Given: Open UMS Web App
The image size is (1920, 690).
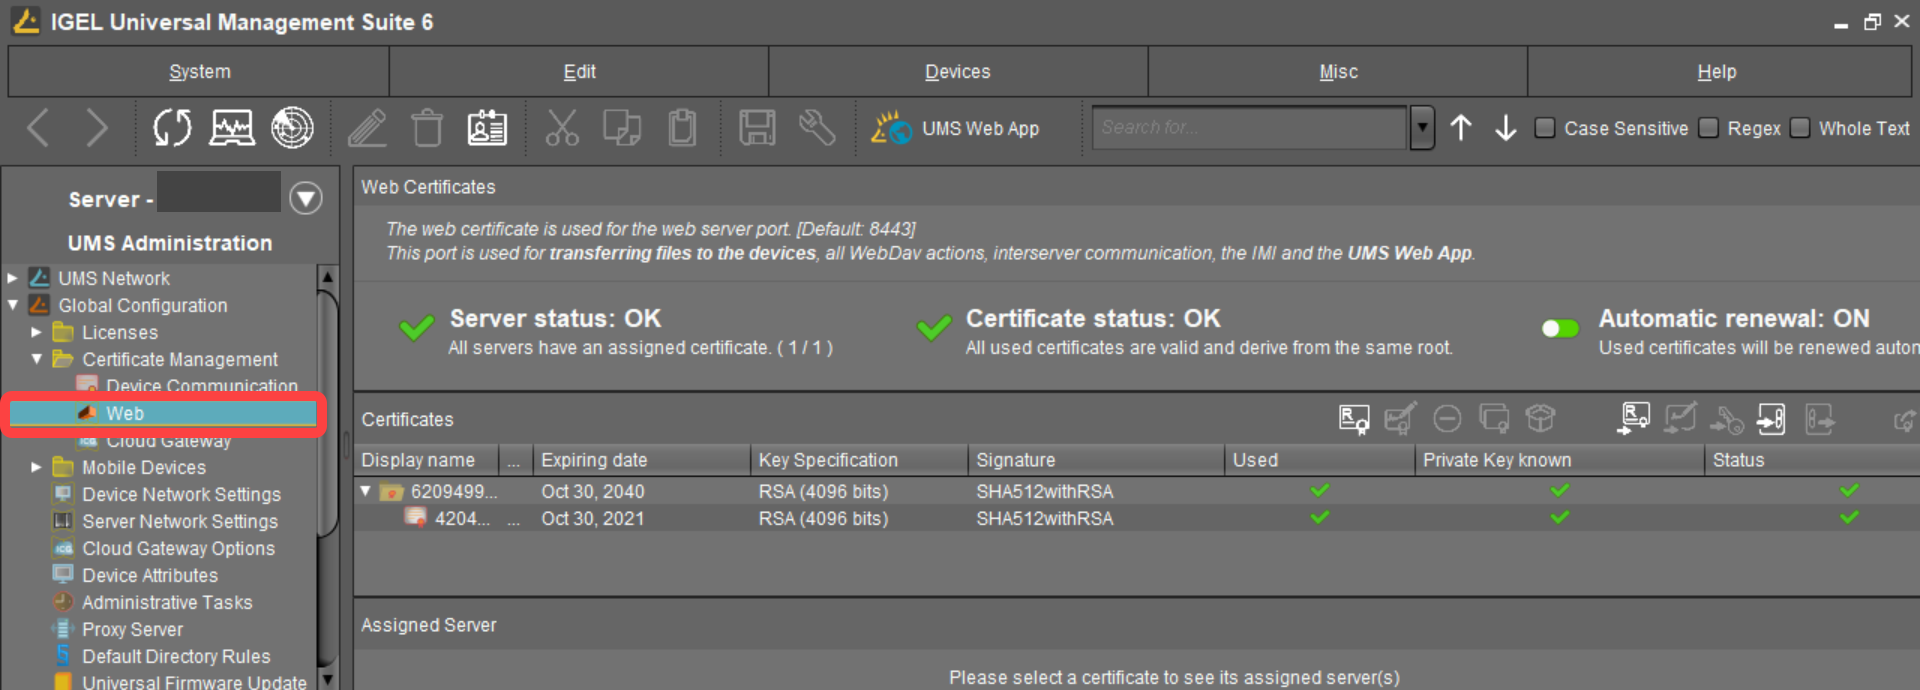Looking at the screenshot, I should [x=956, y=128].
